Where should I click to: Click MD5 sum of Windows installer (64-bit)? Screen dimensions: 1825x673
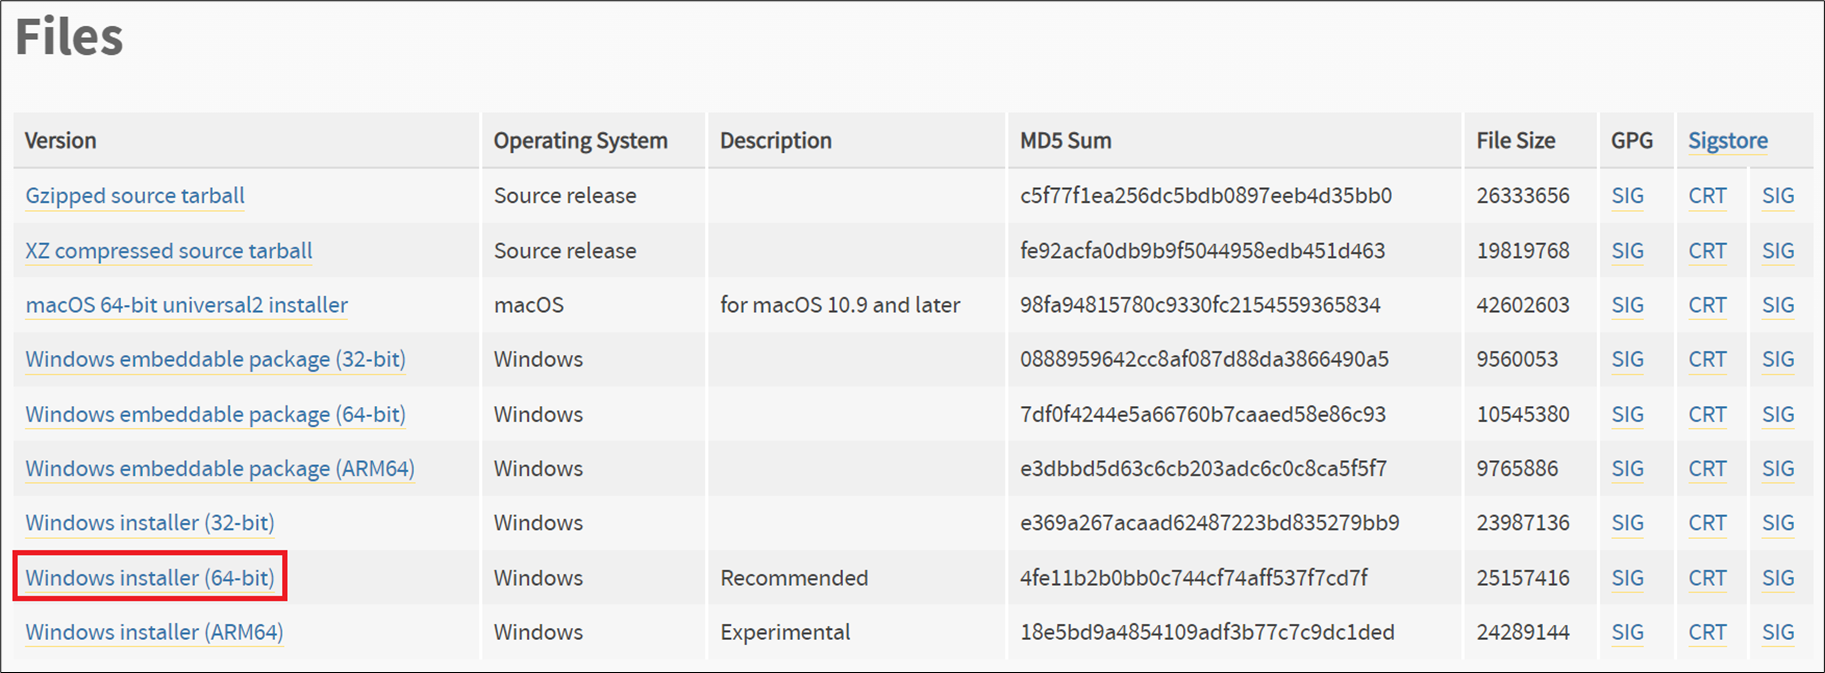[1194, 578]
